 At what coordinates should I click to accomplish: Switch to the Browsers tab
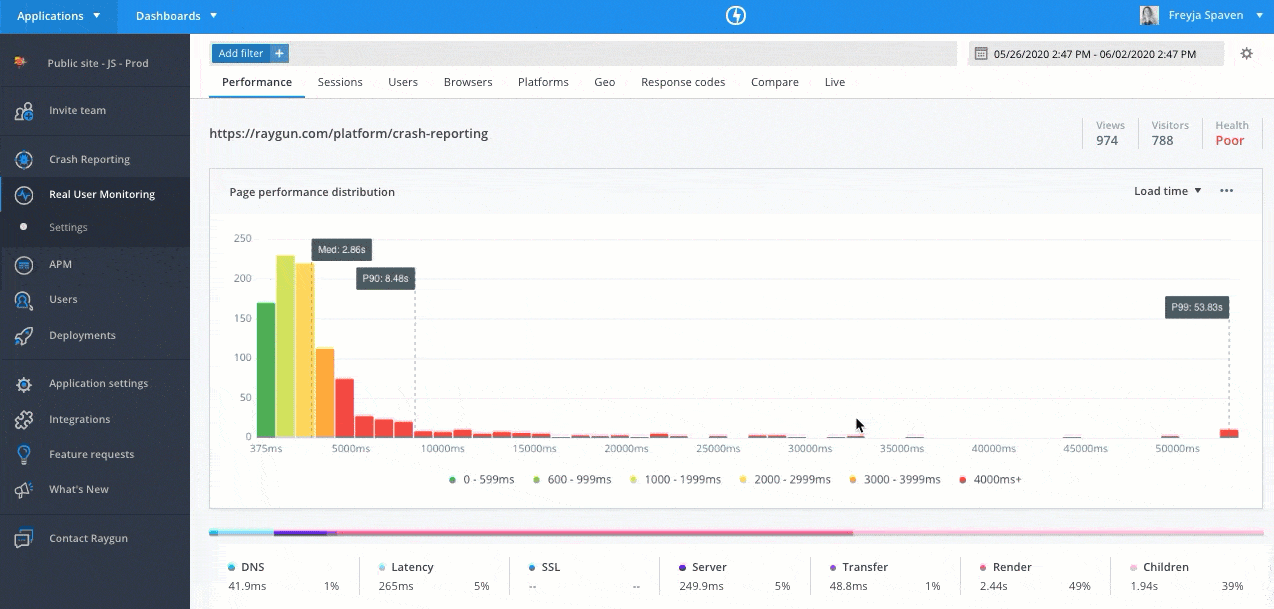tap(468, 82)
